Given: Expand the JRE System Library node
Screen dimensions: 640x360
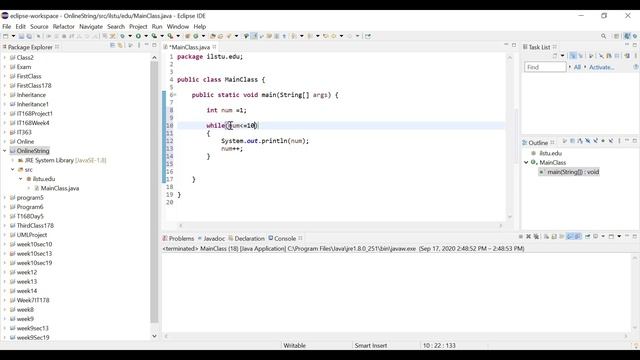Looking at the screenshot, I should pyautogui.click(x=13, y=160).
